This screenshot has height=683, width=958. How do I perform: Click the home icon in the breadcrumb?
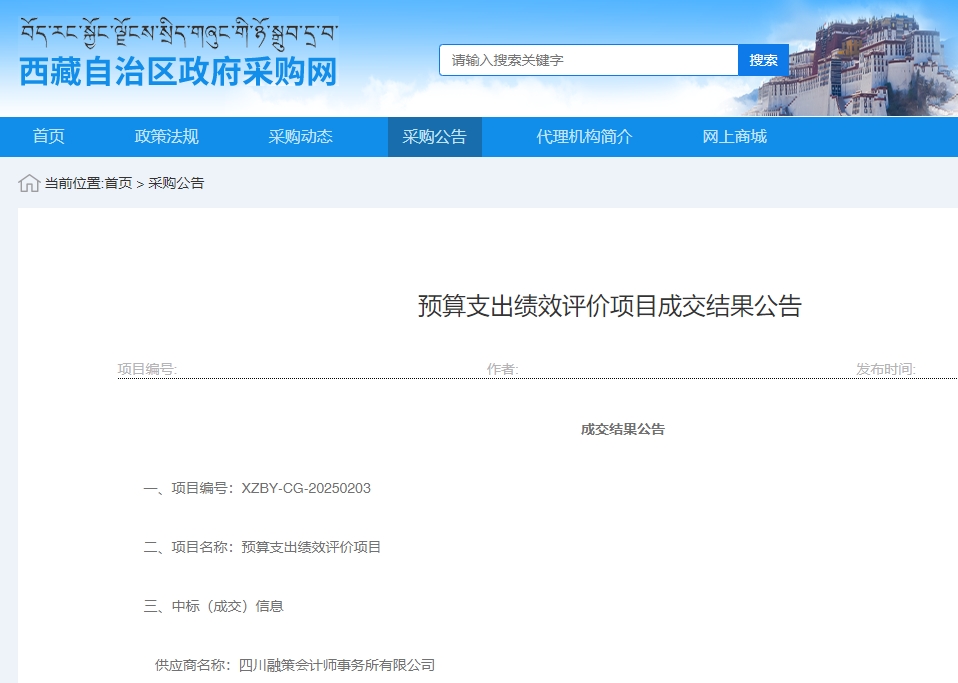(29, 183)
